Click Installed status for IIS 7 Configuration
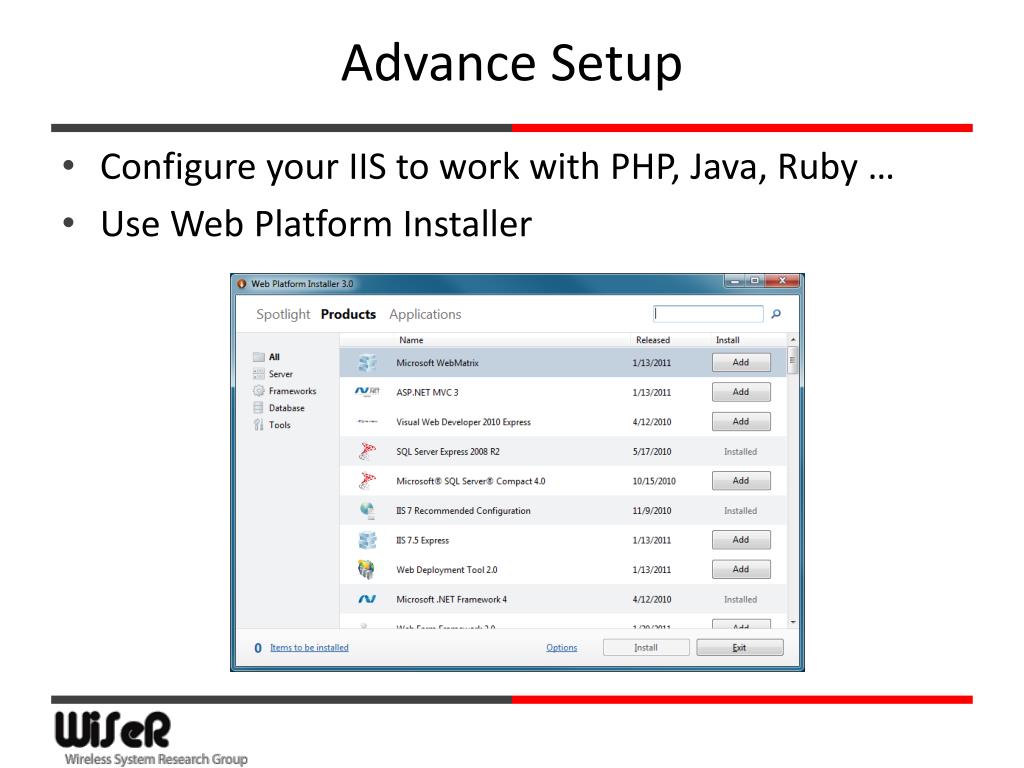Viewport: 1024px width, 768px height. click(x=741, y=511)
